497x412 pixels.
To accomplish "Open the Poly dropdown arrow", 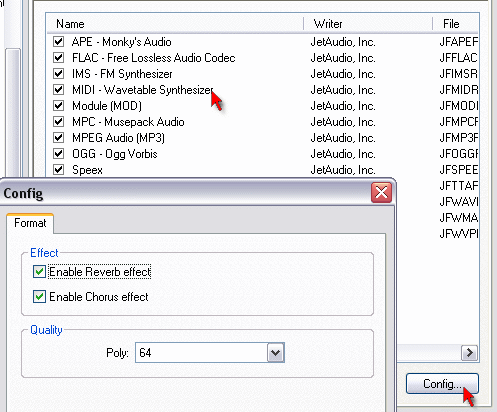I will 275,353.
